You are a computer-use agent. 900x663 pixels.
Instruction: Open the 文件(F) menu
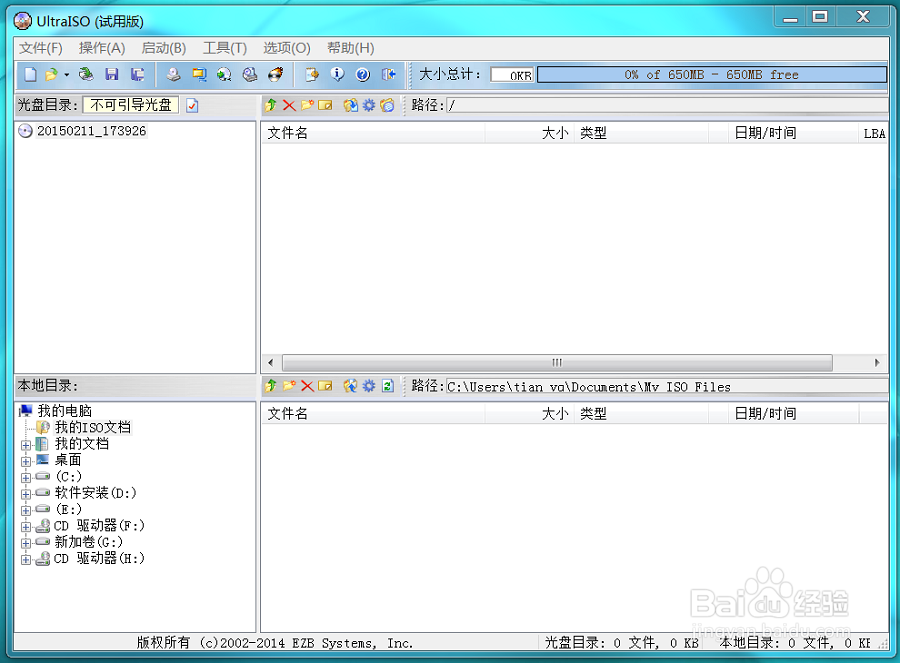pos(41,48)
